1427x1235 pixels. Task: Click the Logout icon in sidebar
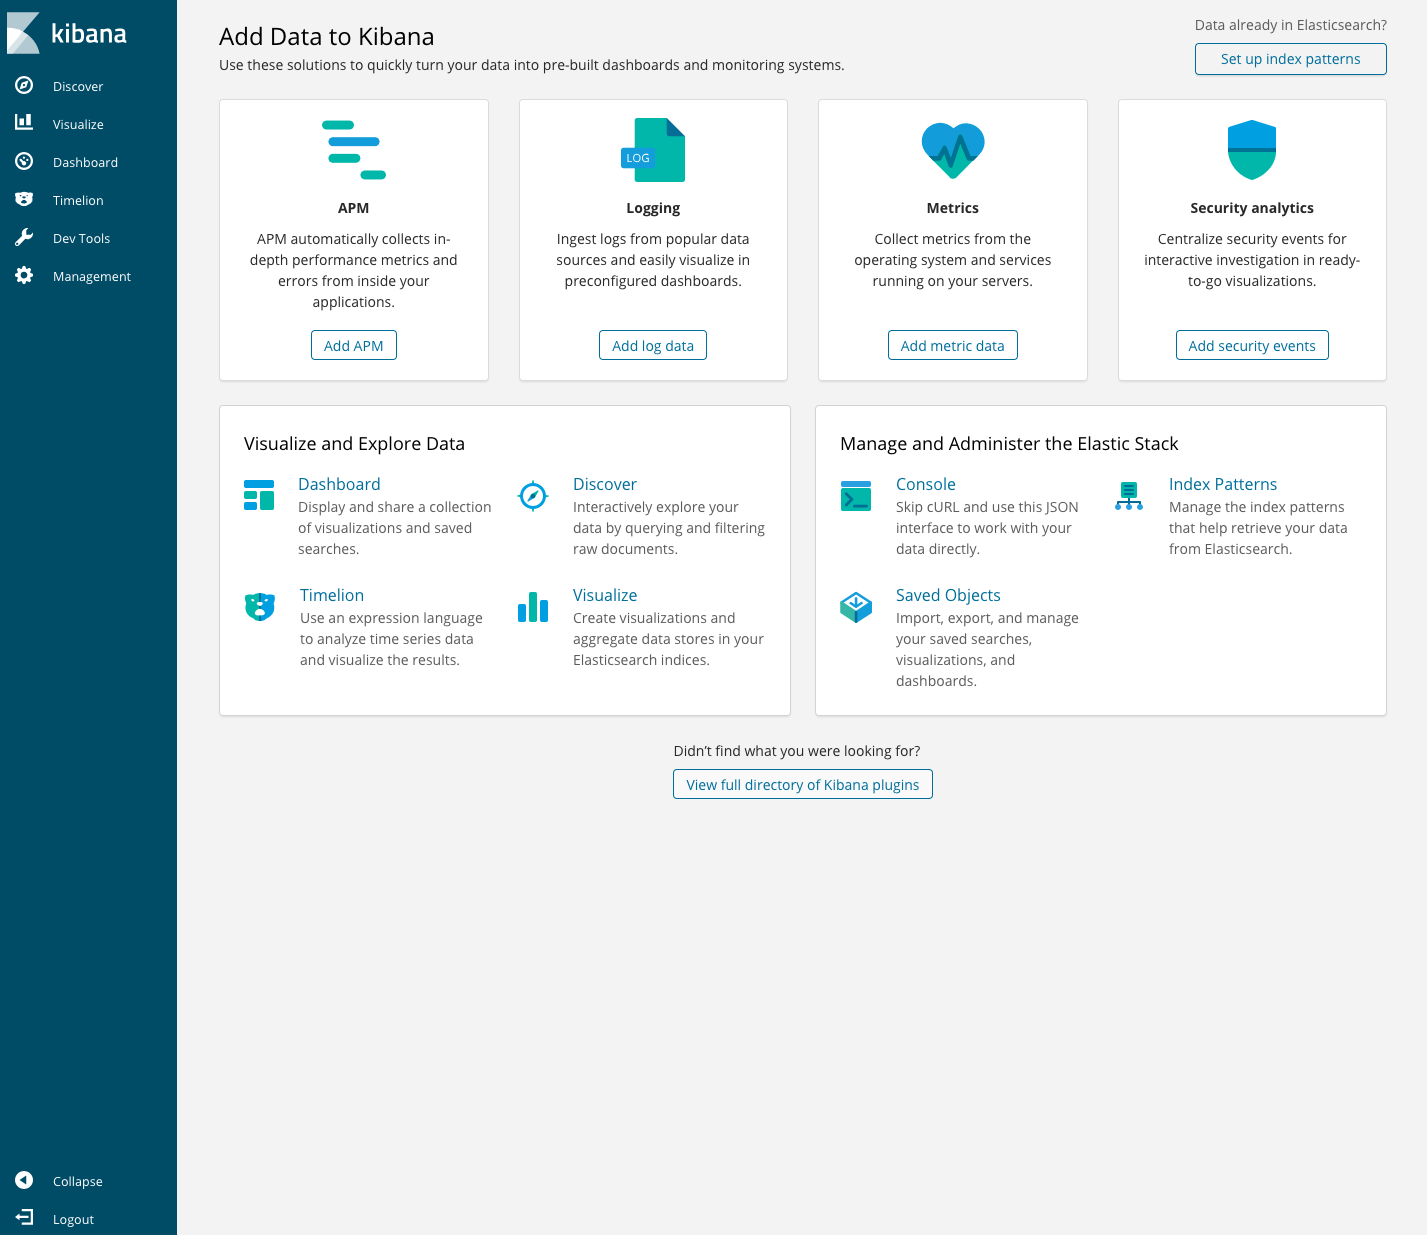coord(24,1217)
